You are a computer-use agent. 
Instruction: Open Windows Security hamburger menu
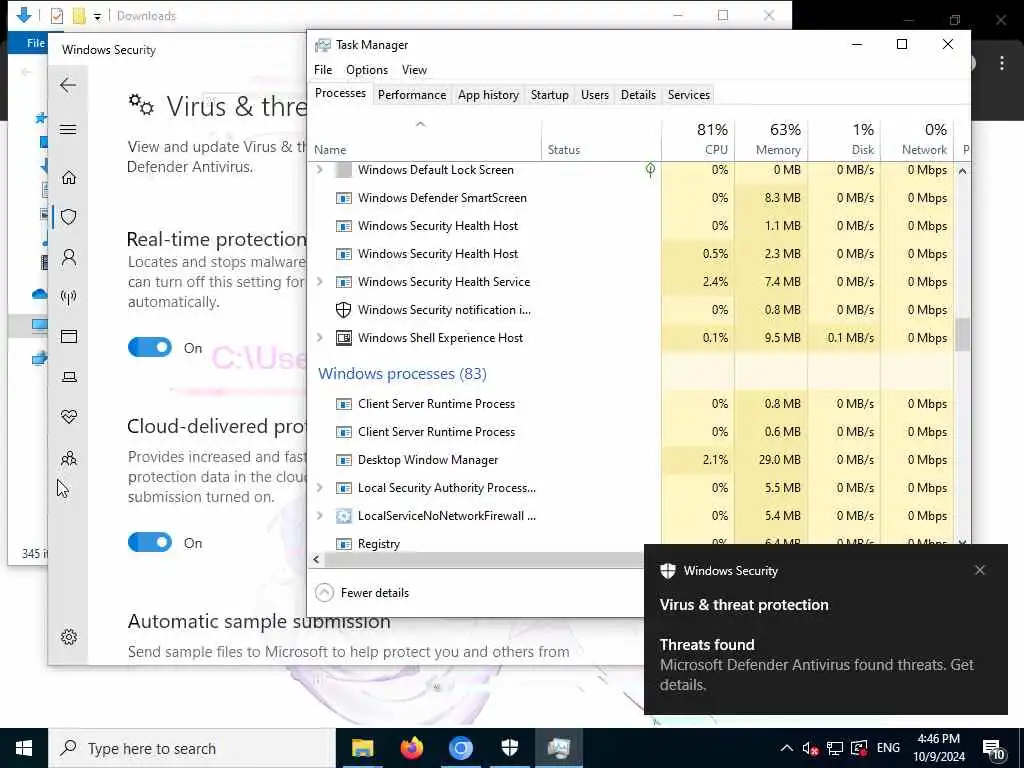[x=68, y=129]
